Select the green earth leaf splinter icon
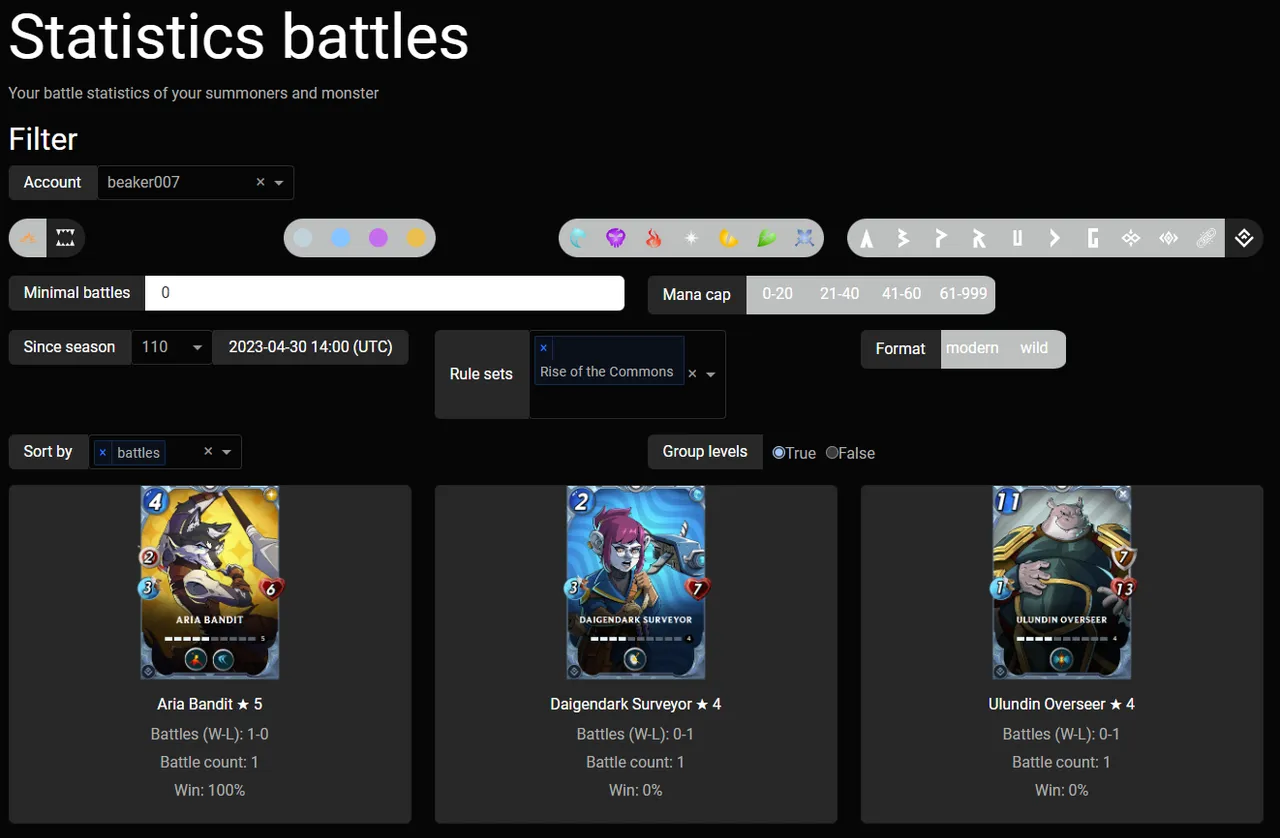 coord(767,238)
